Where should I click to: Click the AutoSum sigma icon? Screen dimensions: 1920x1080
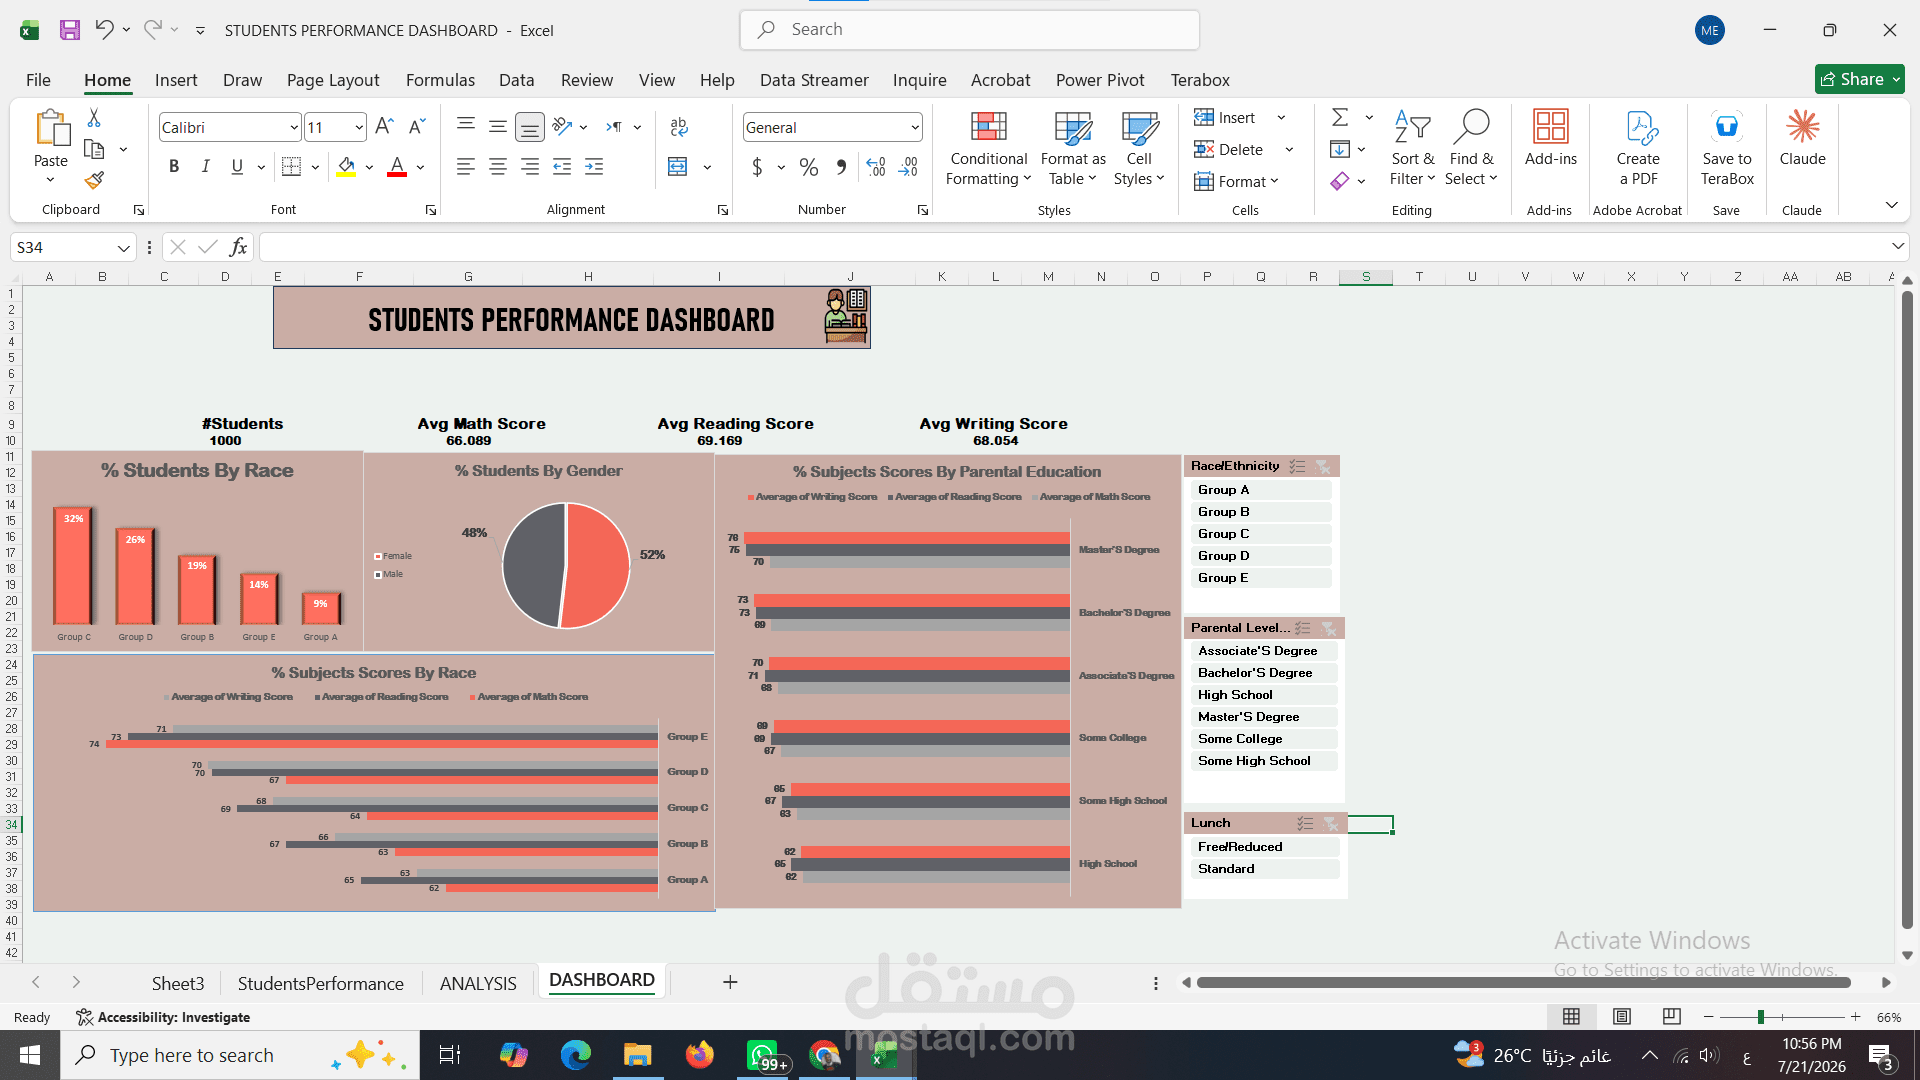(1340, 118)
